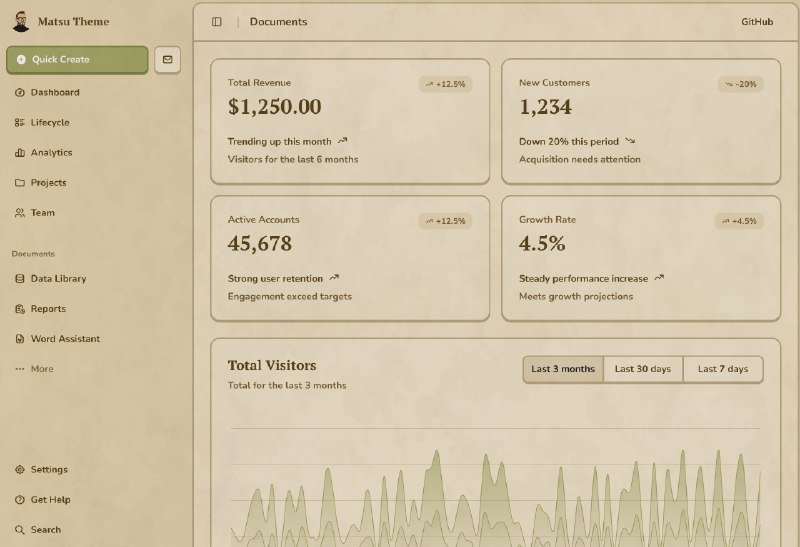
Task: Toggle the sidebar panel icon
Action: (217, 22)
